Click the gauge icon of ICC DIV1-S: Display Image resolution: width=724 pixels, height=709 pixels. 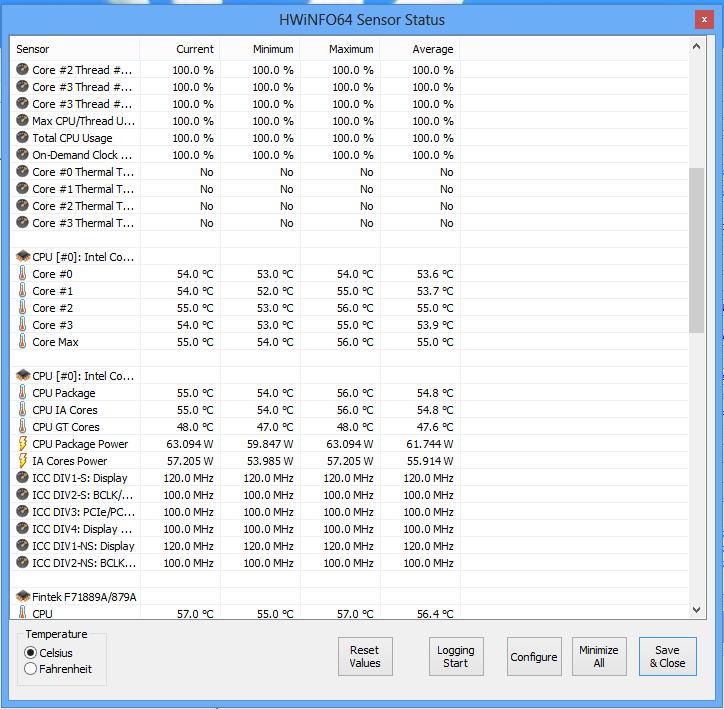[22, 477]
